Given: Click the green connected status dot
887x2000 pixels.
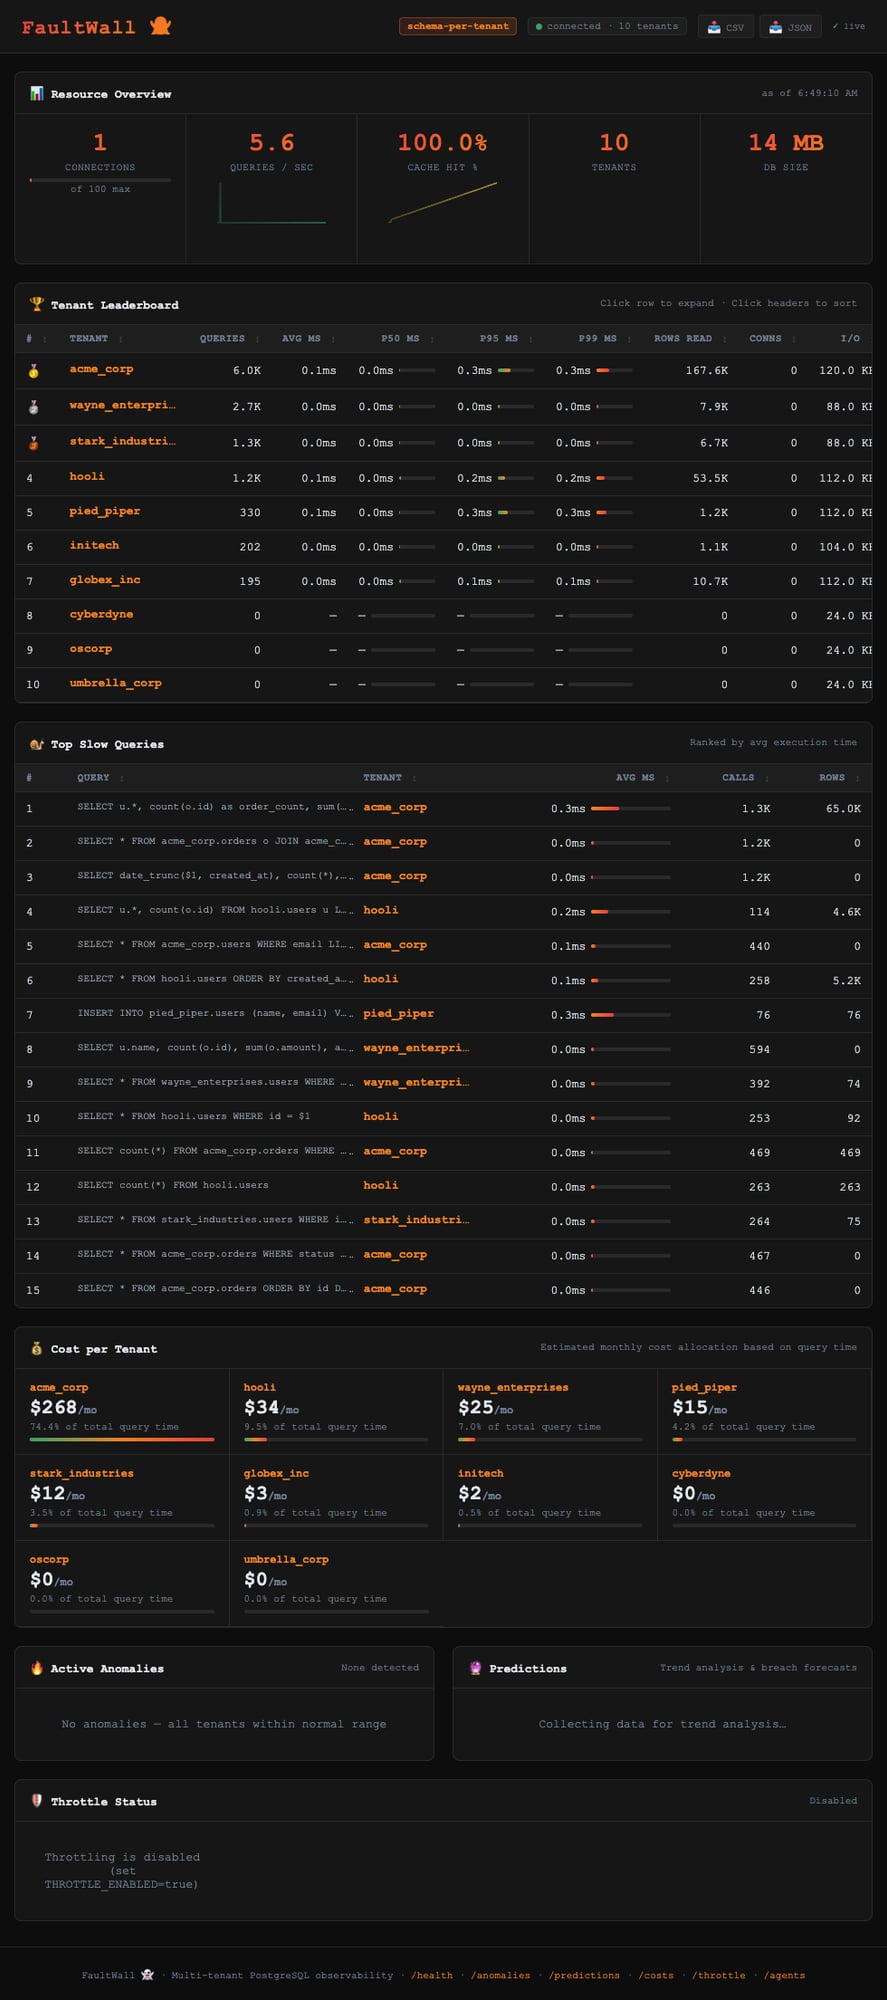Looking at the screenshot, I should click(x=539, y=27).
